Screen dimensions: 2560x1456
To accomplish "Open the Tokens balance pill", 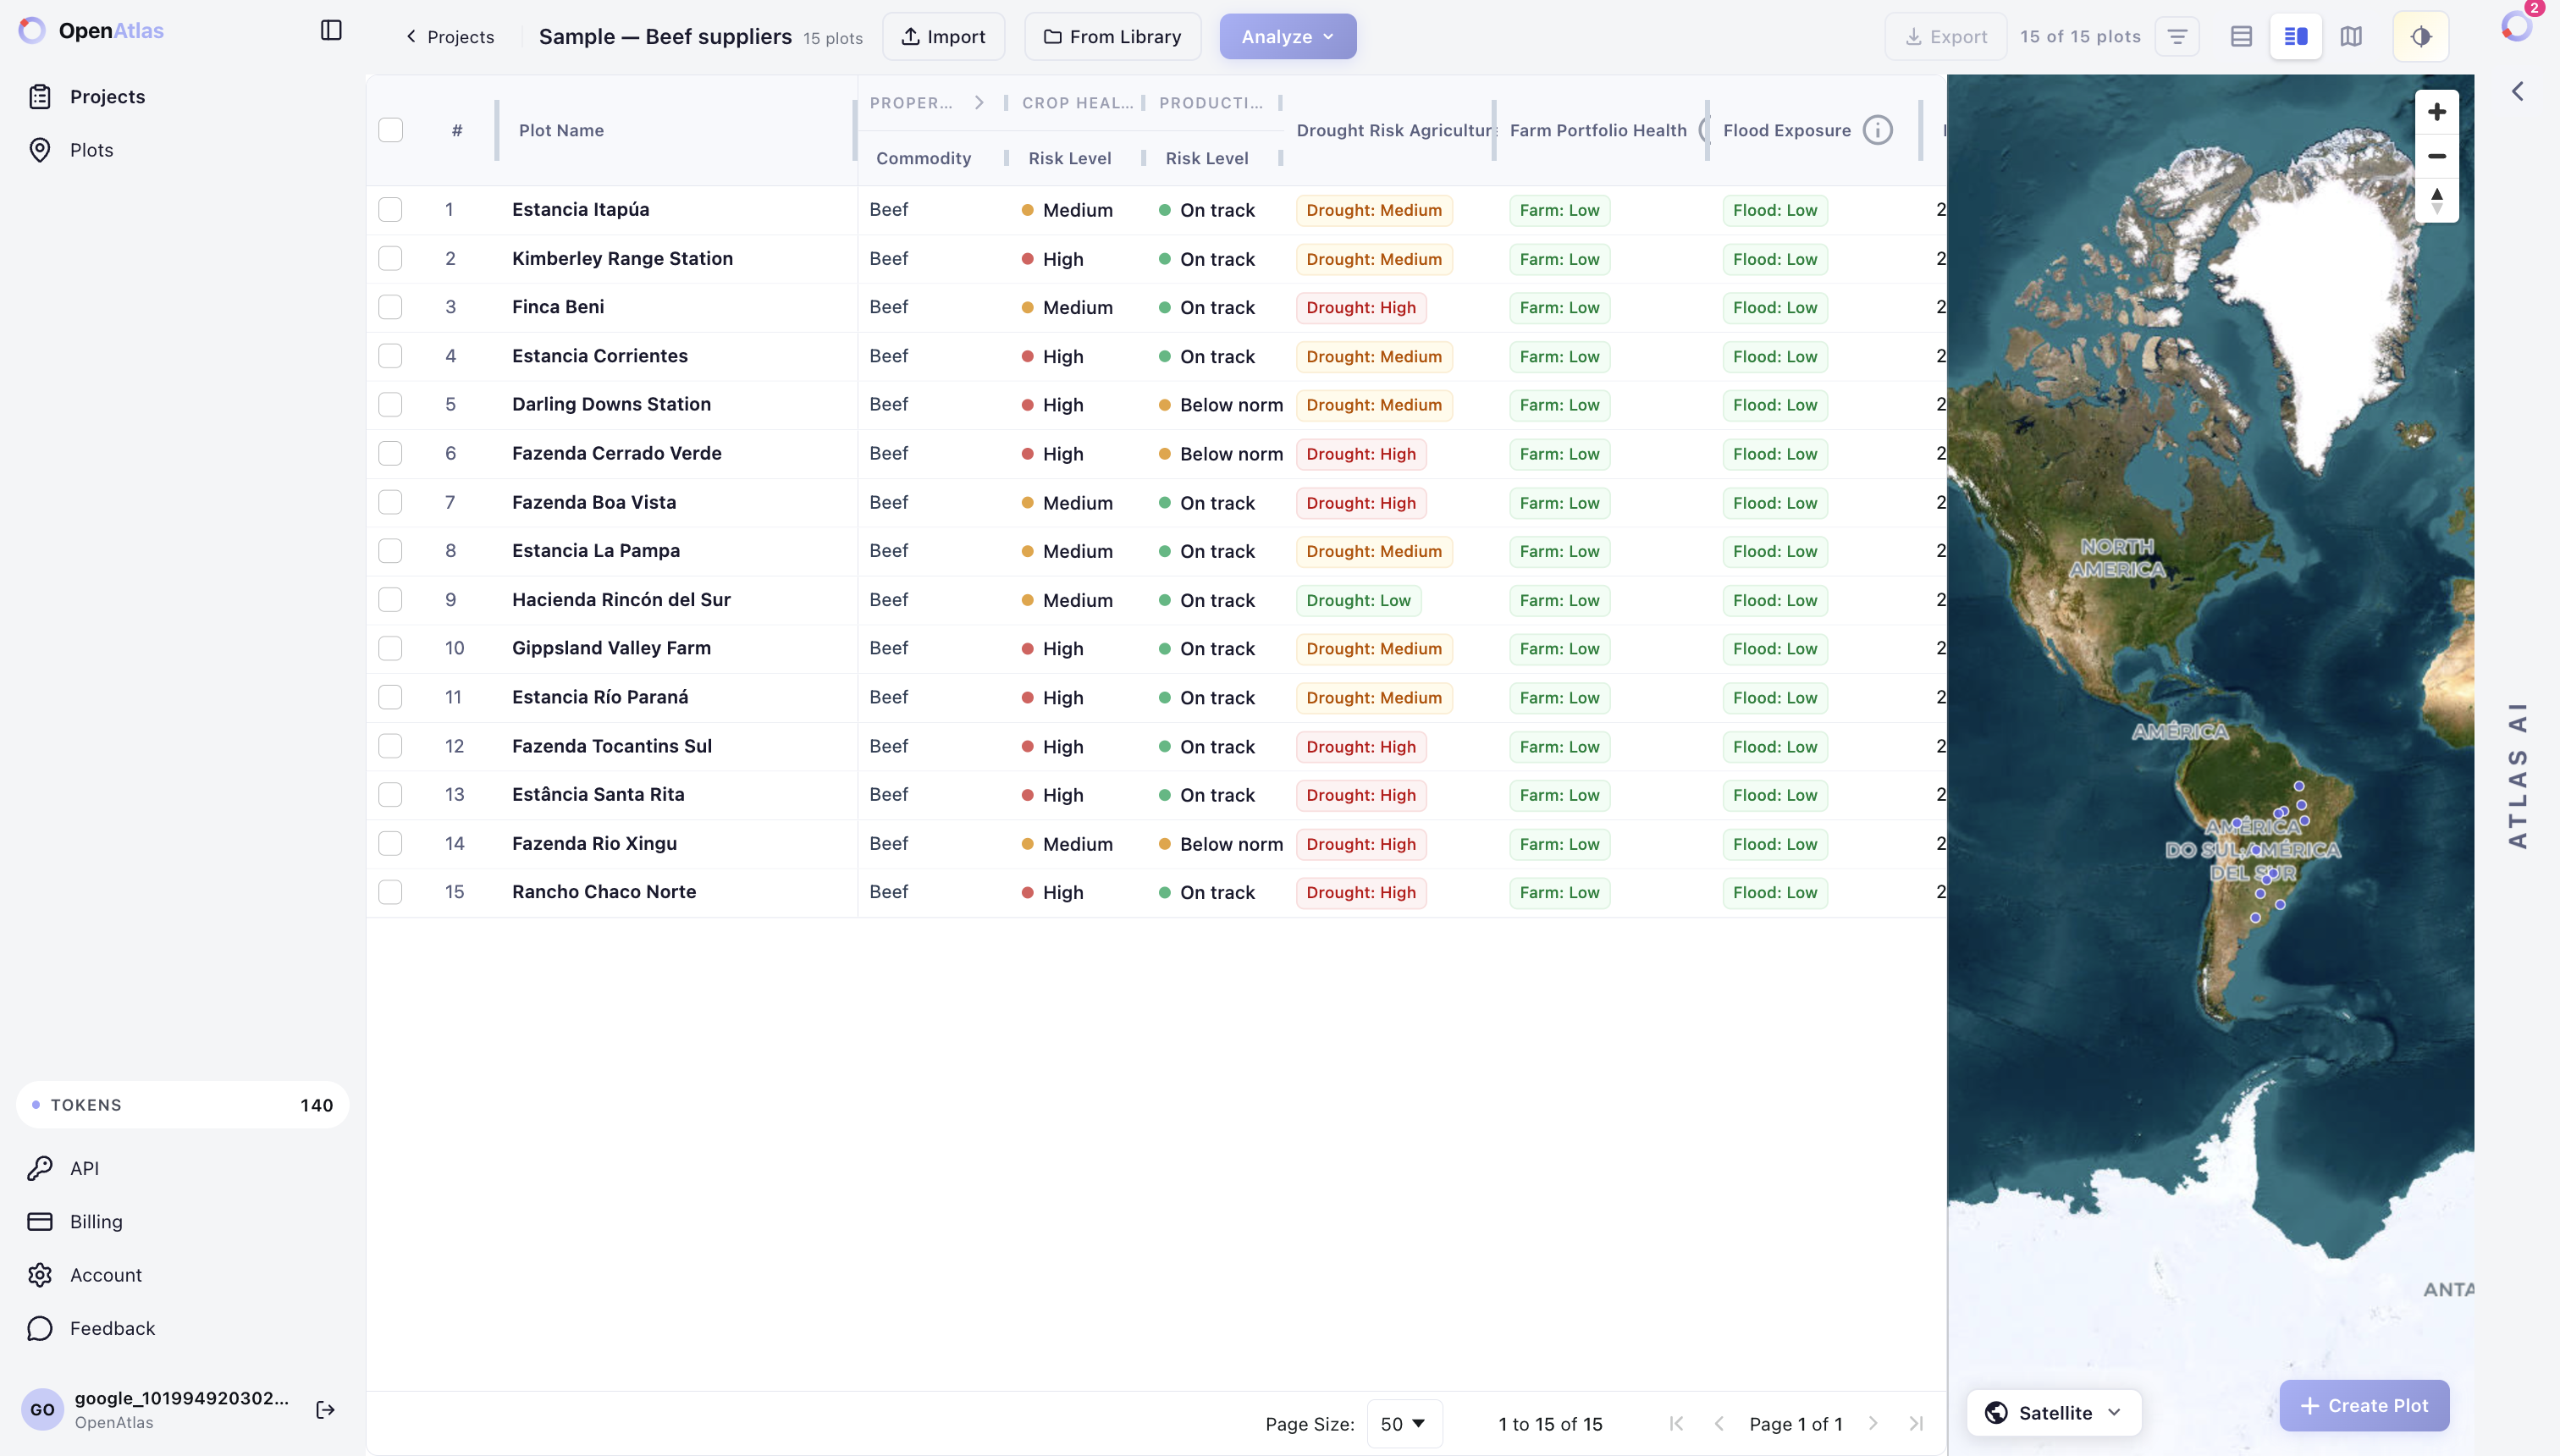I will click(183, 1105).
